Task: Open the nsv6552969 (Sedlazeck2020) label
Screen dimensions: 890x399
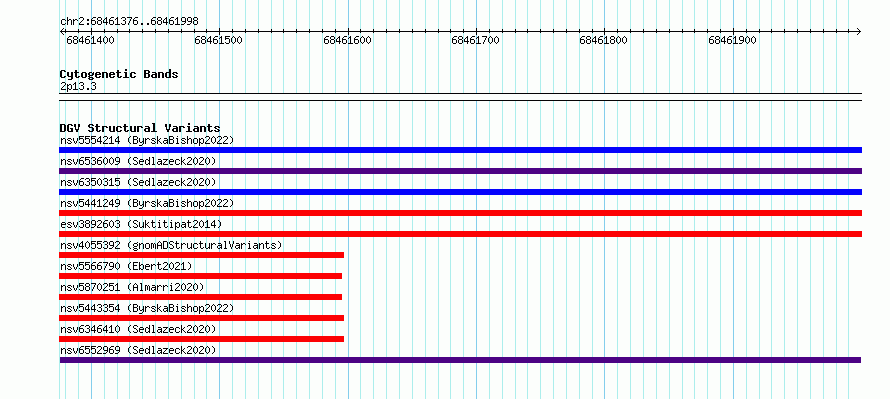Action: tap(138, 350)
